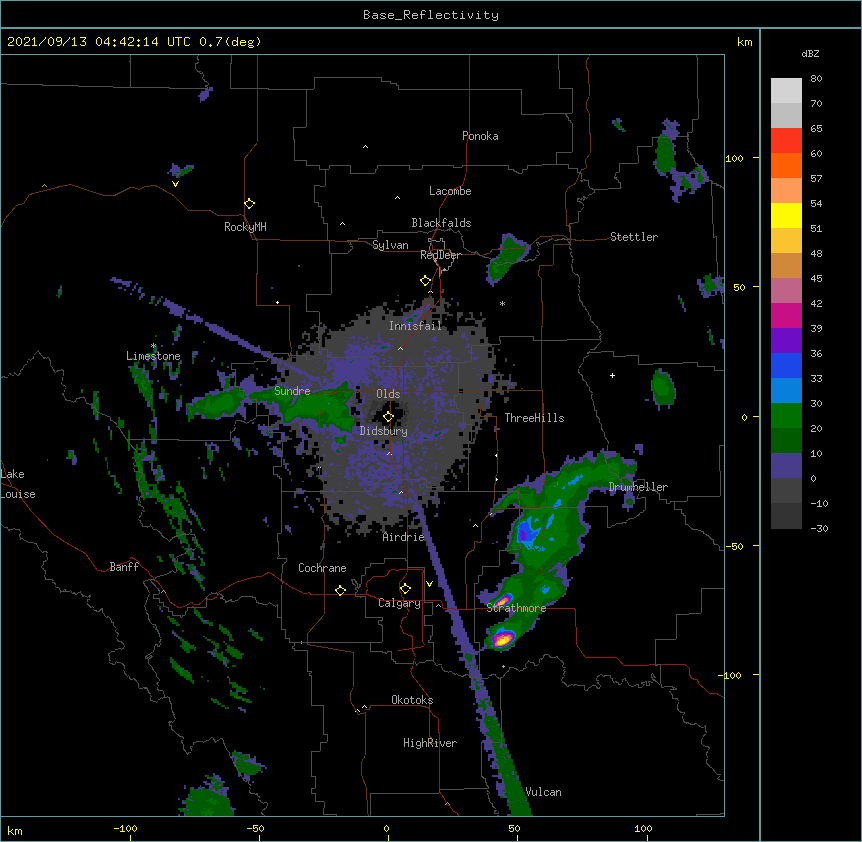Screen dimensions: 862x842
Task: Click the yellow diamond marker below Cochrane
Action: (340, 590)
